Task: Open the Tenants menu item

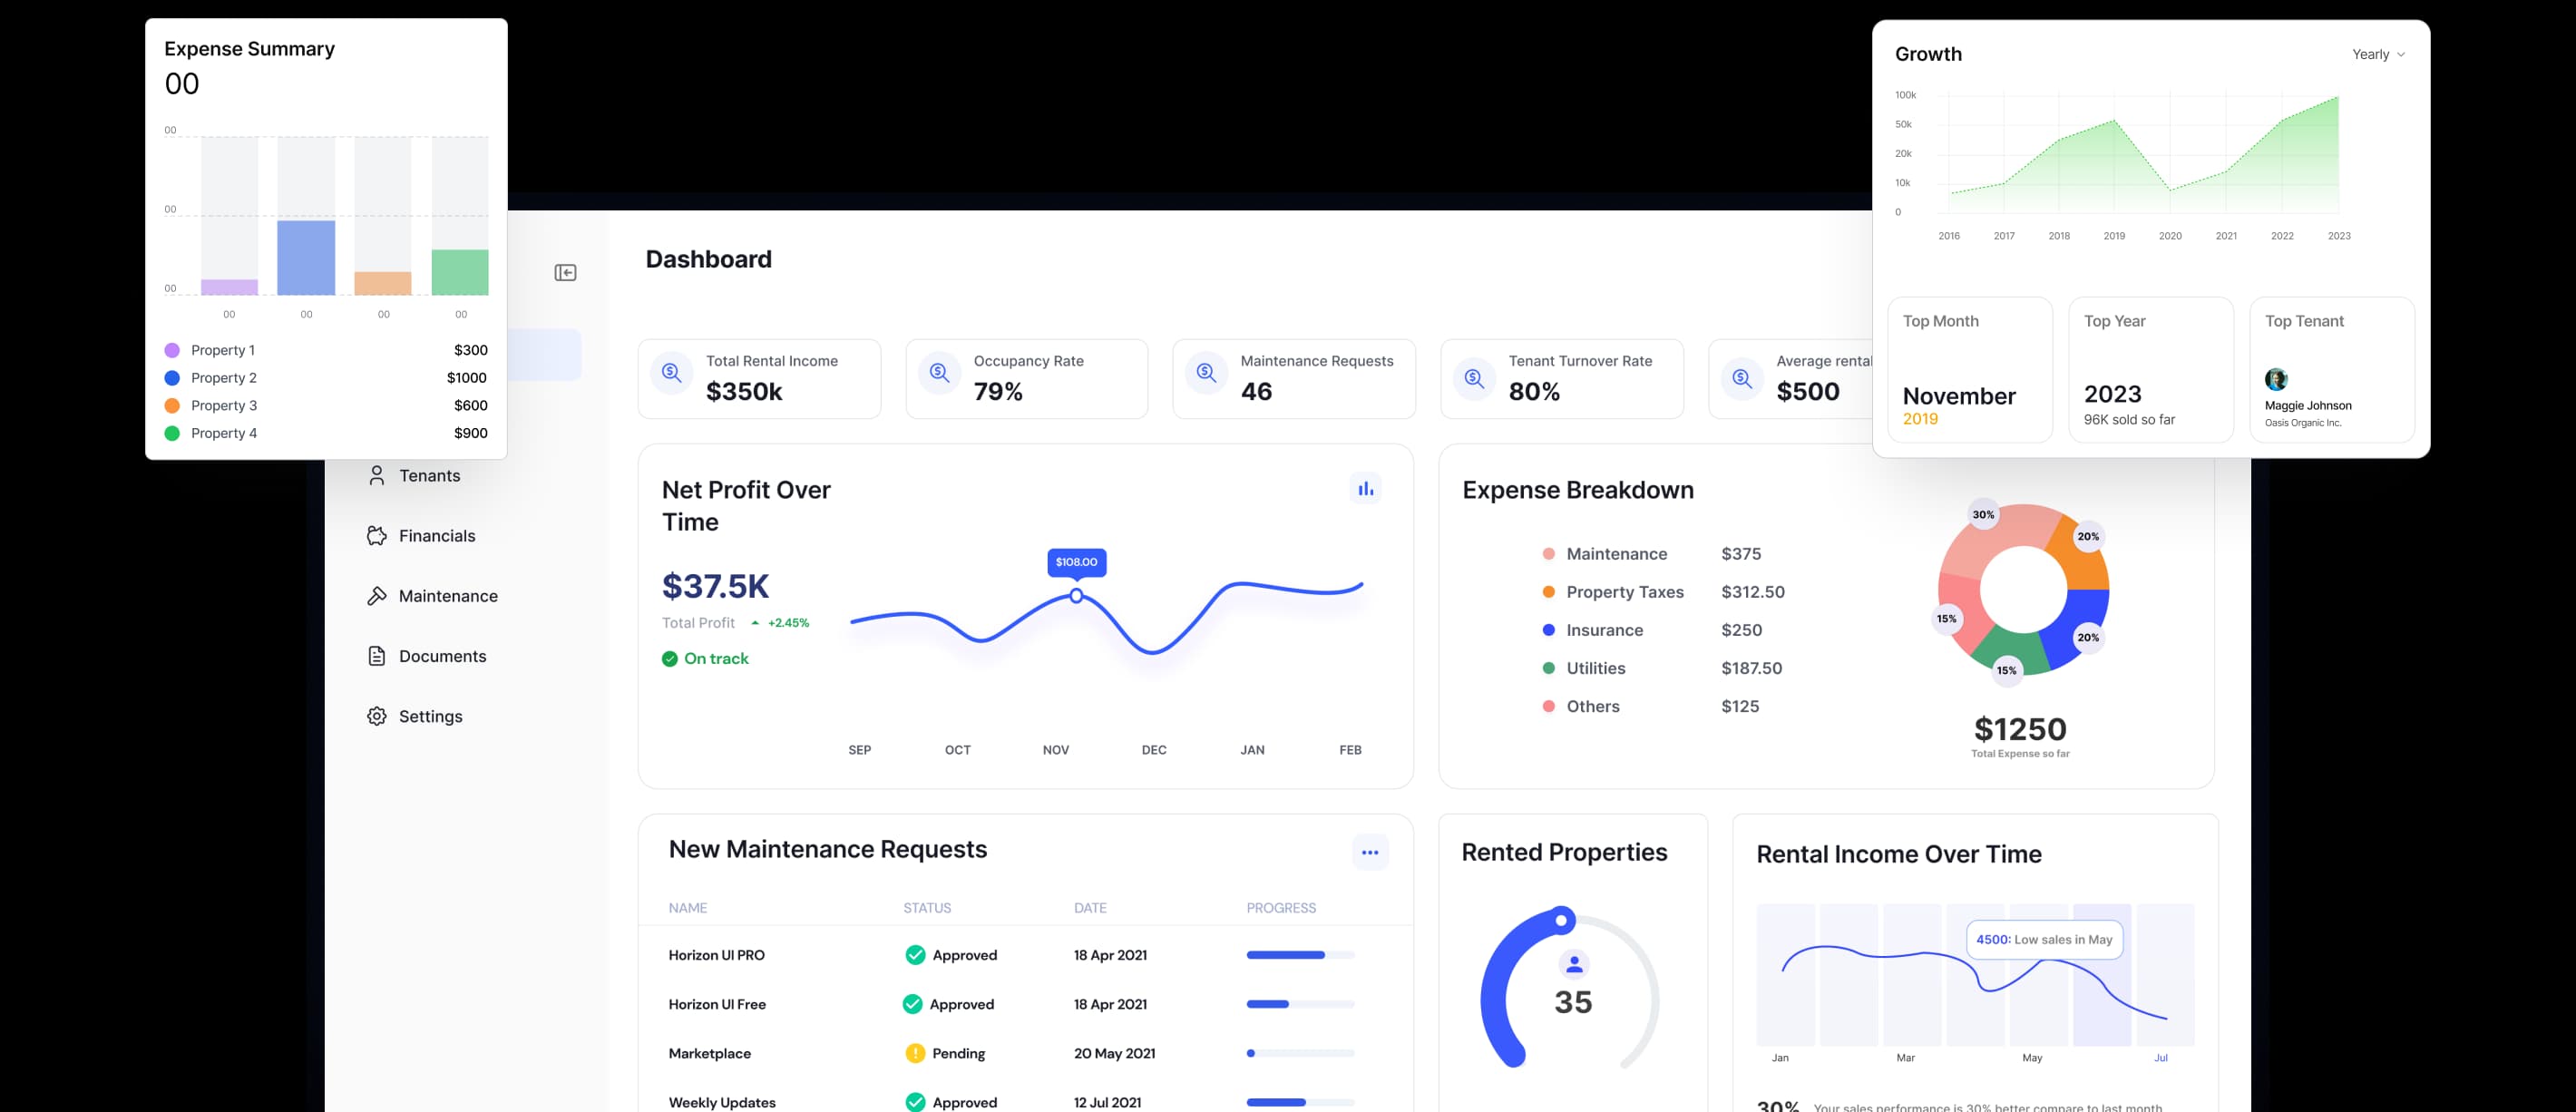Action: click(429, 476)
